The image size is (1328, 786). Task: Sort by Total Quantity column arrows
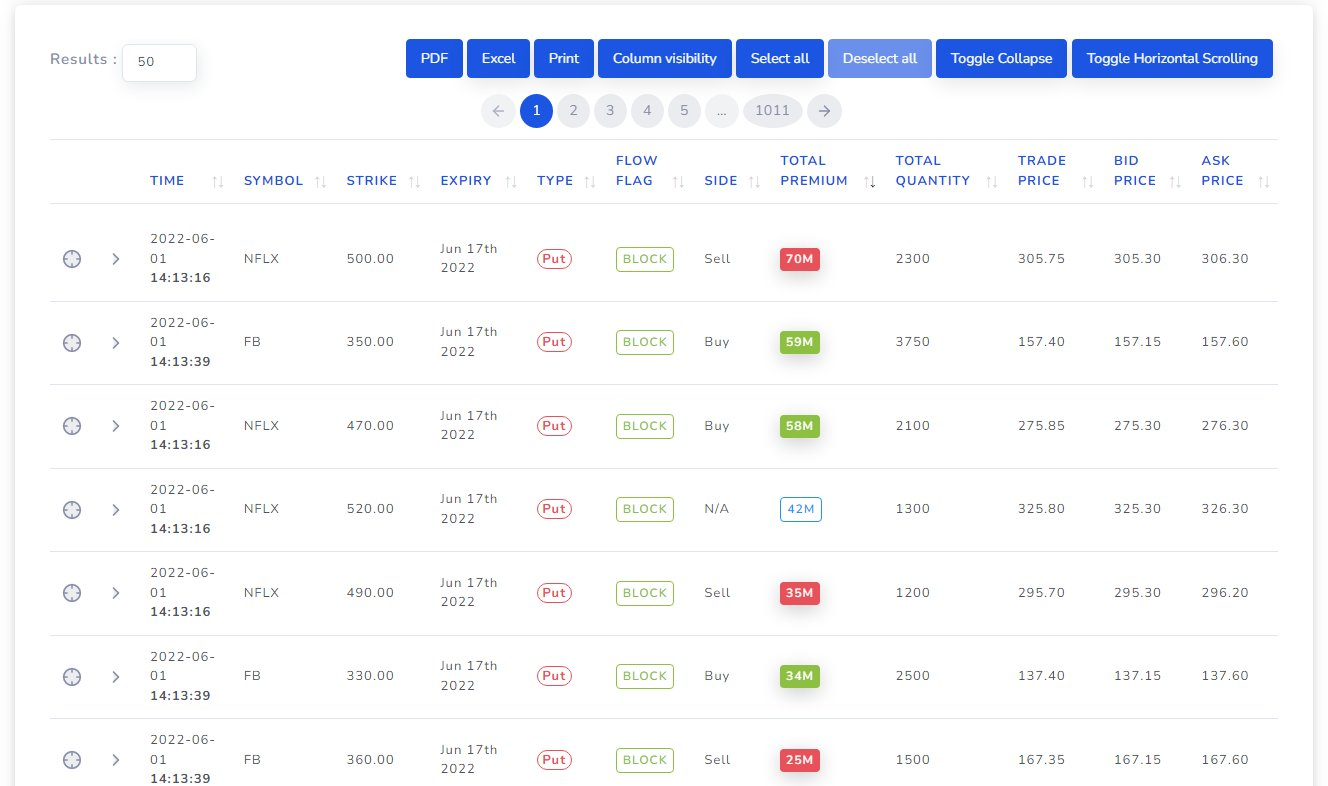992,182
